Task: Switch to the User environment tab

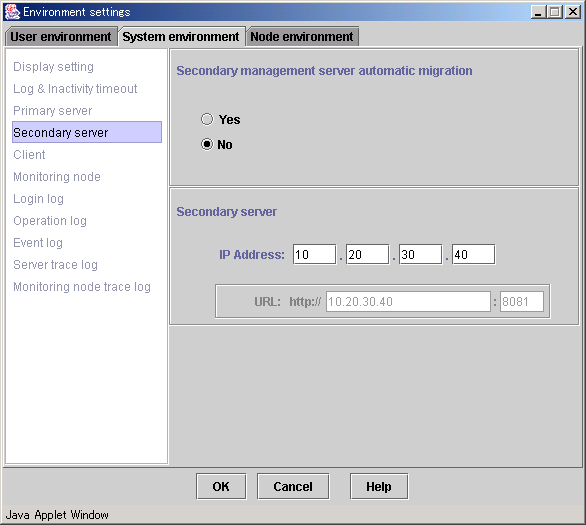Action: (x=61, y=37)
